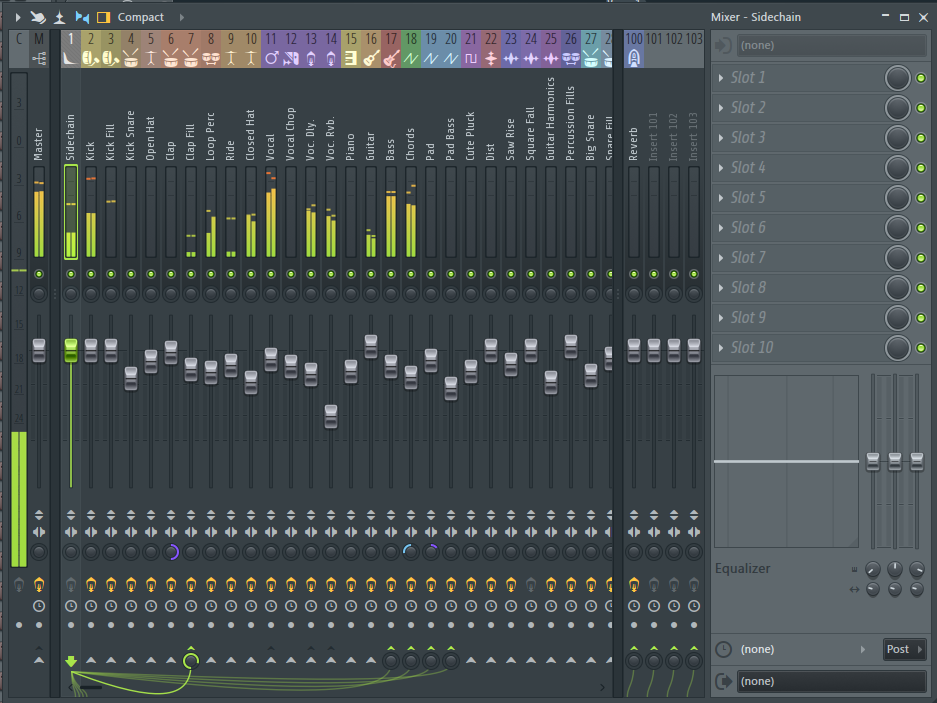
Task: Mute the Reverb track green LED
Action: [634, 274]
